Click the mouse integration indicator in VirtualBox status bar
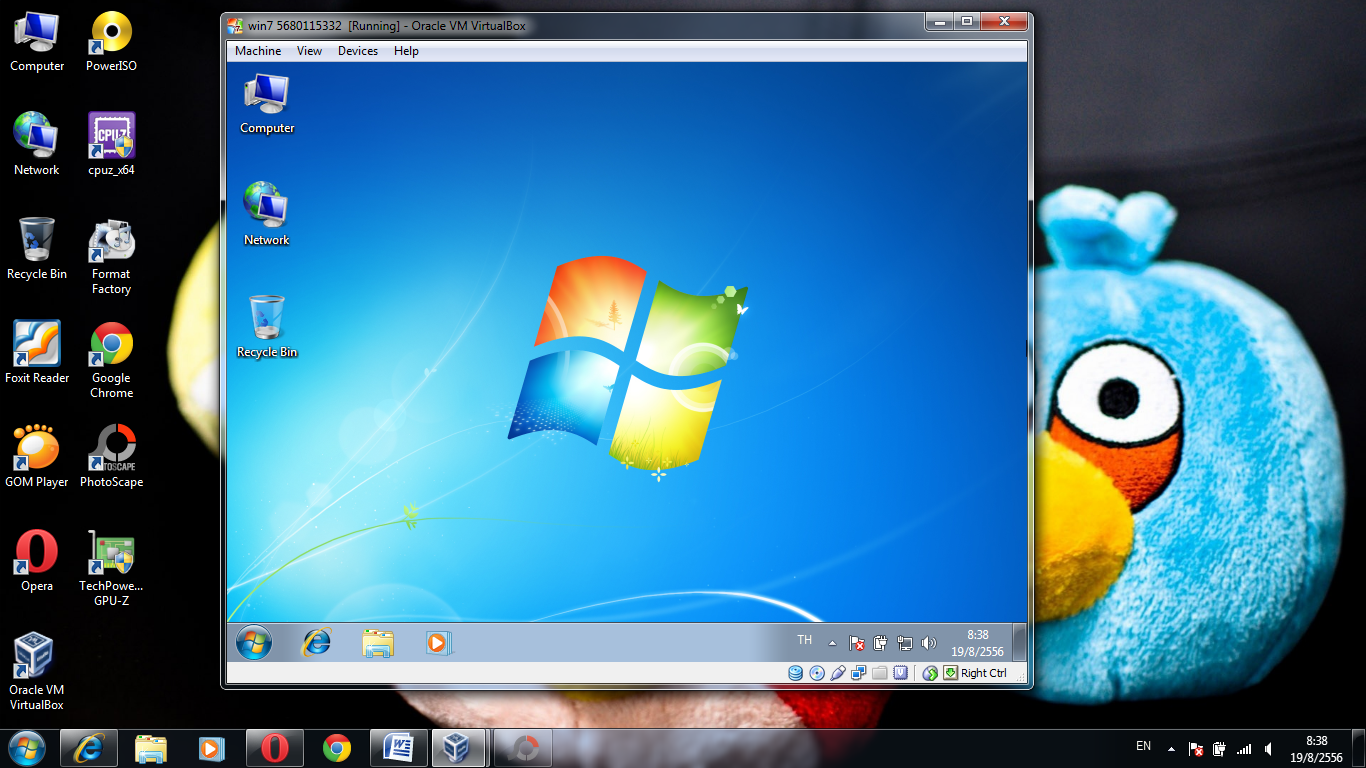This screenshot has height=768, width=1366. pos(930,673)
